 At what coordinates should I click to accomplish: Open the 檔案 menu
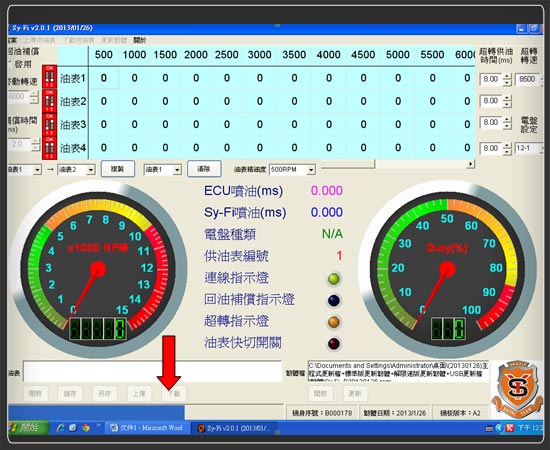click(x=12, y=40)
